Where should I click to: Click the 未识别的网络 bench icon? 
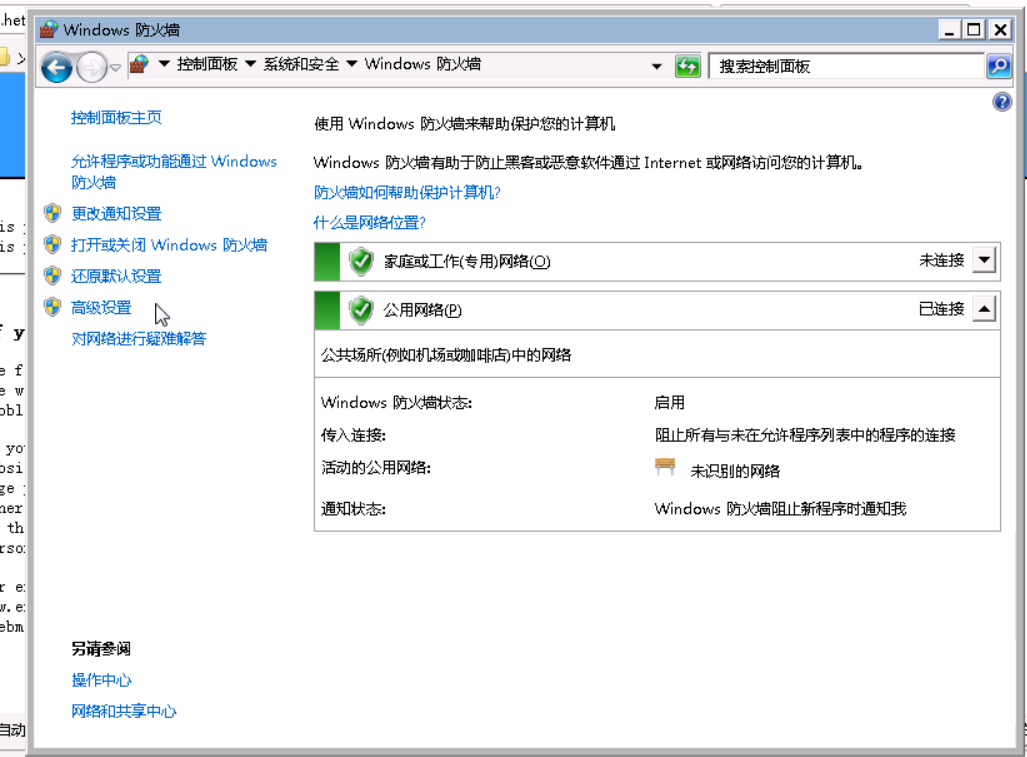click(x=665, y=467)
